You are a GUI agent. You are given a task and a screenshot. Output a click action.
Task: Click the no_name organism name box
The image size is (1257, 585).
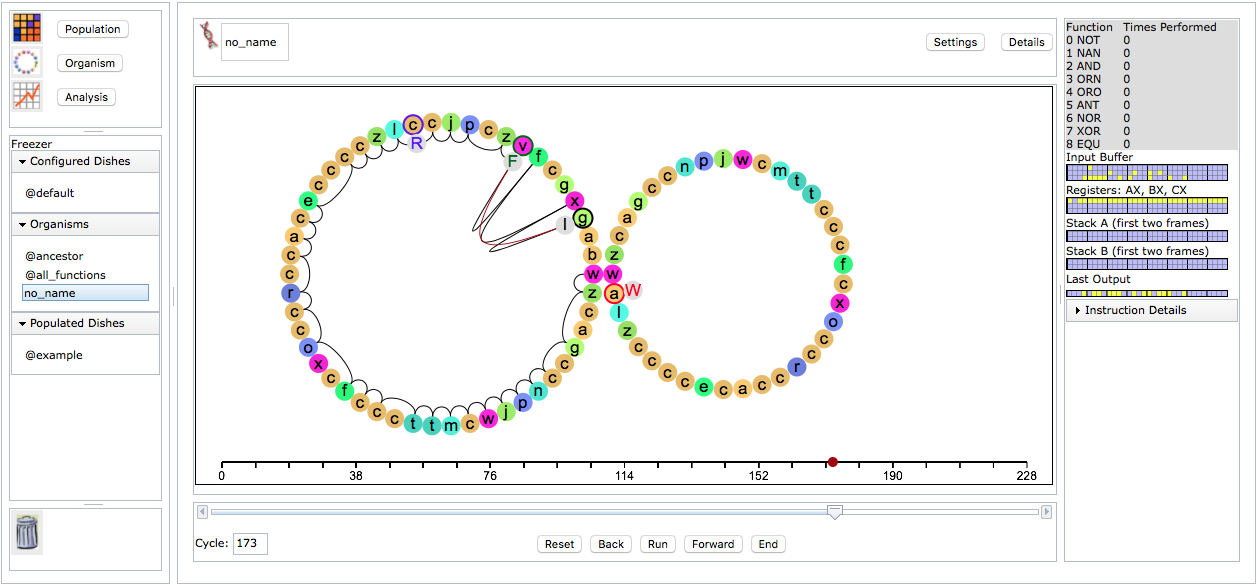tap(255, 42)
